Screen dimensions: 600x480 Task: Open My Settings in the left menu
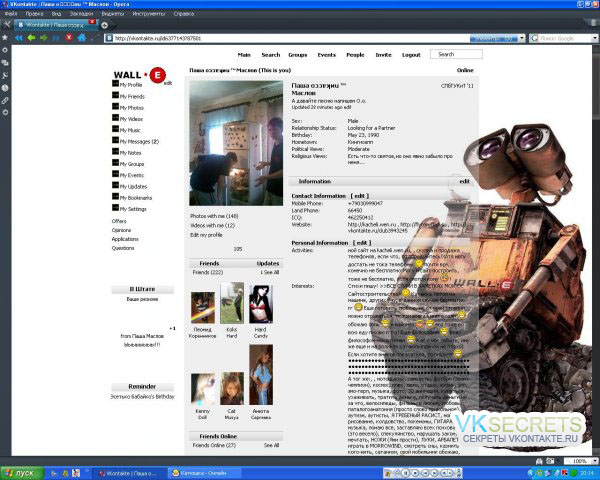[133, 209]
